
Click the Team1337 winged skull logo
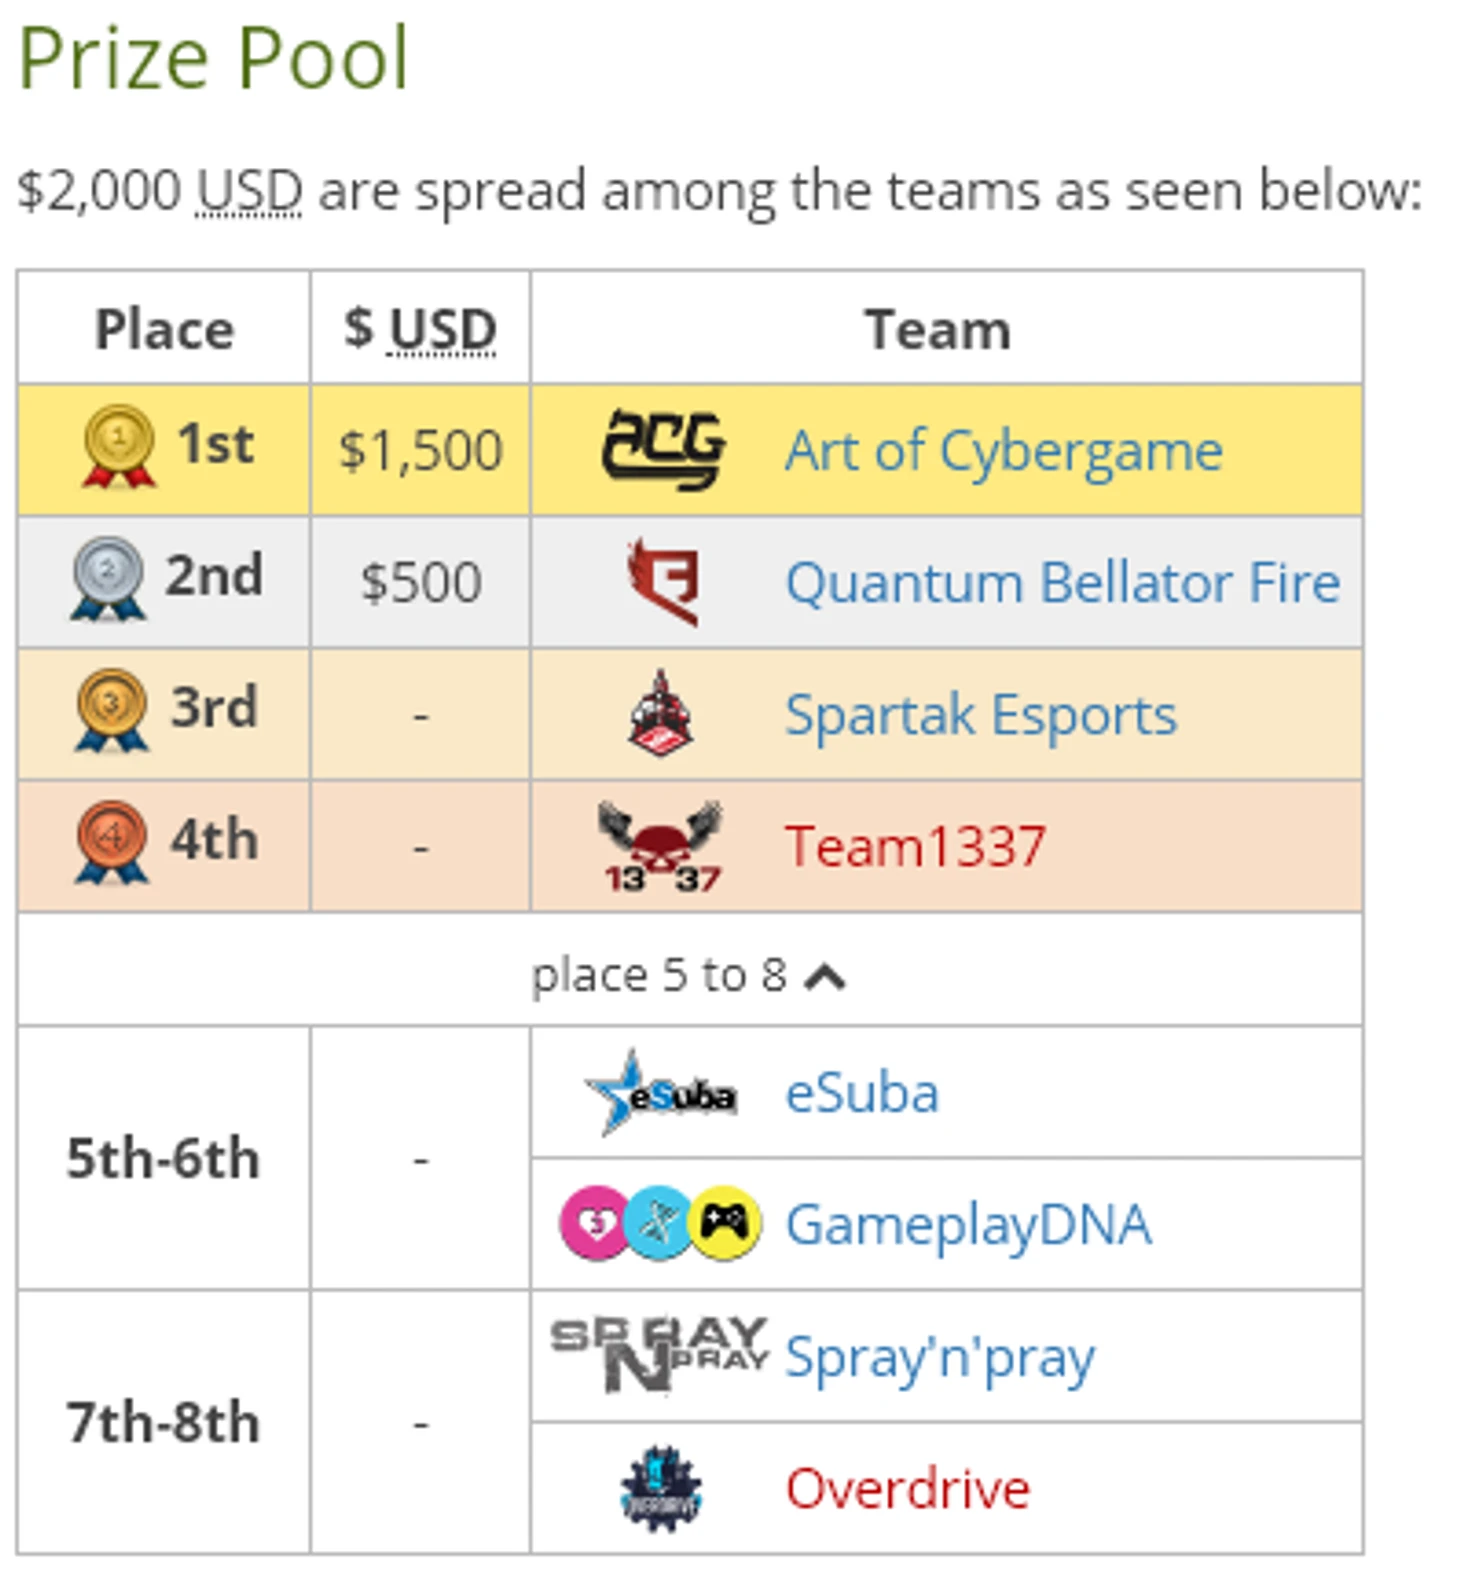pos(660,846)
